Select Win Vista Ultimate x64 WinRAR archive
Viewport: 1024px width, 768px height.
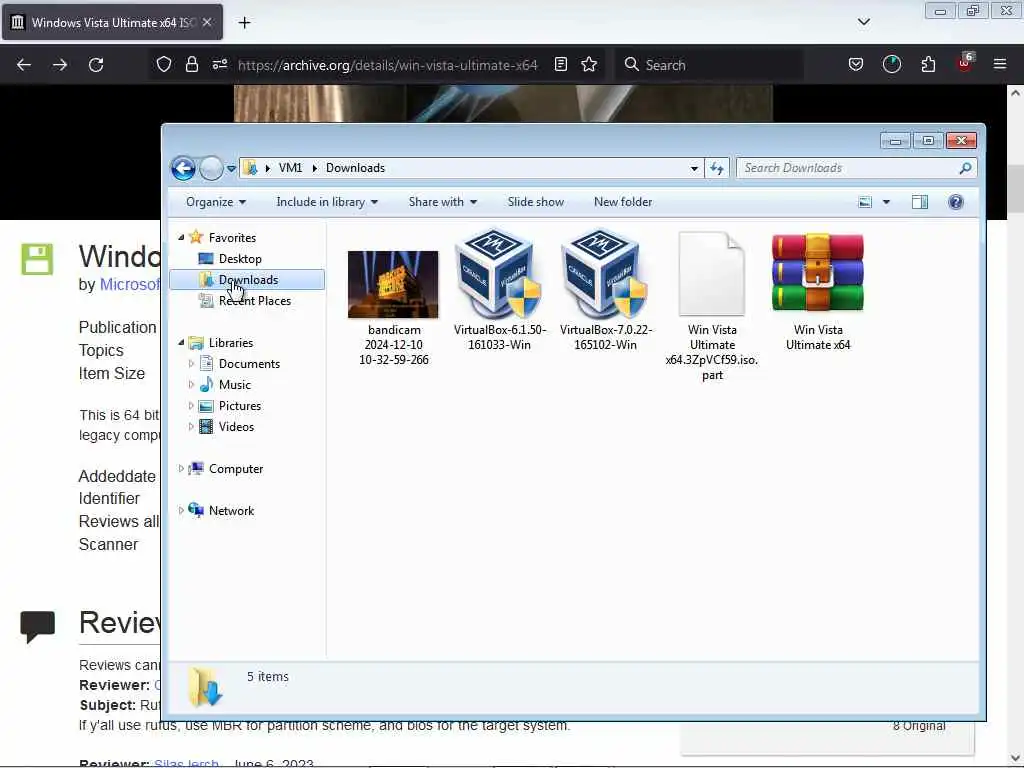tap(818, 273)
